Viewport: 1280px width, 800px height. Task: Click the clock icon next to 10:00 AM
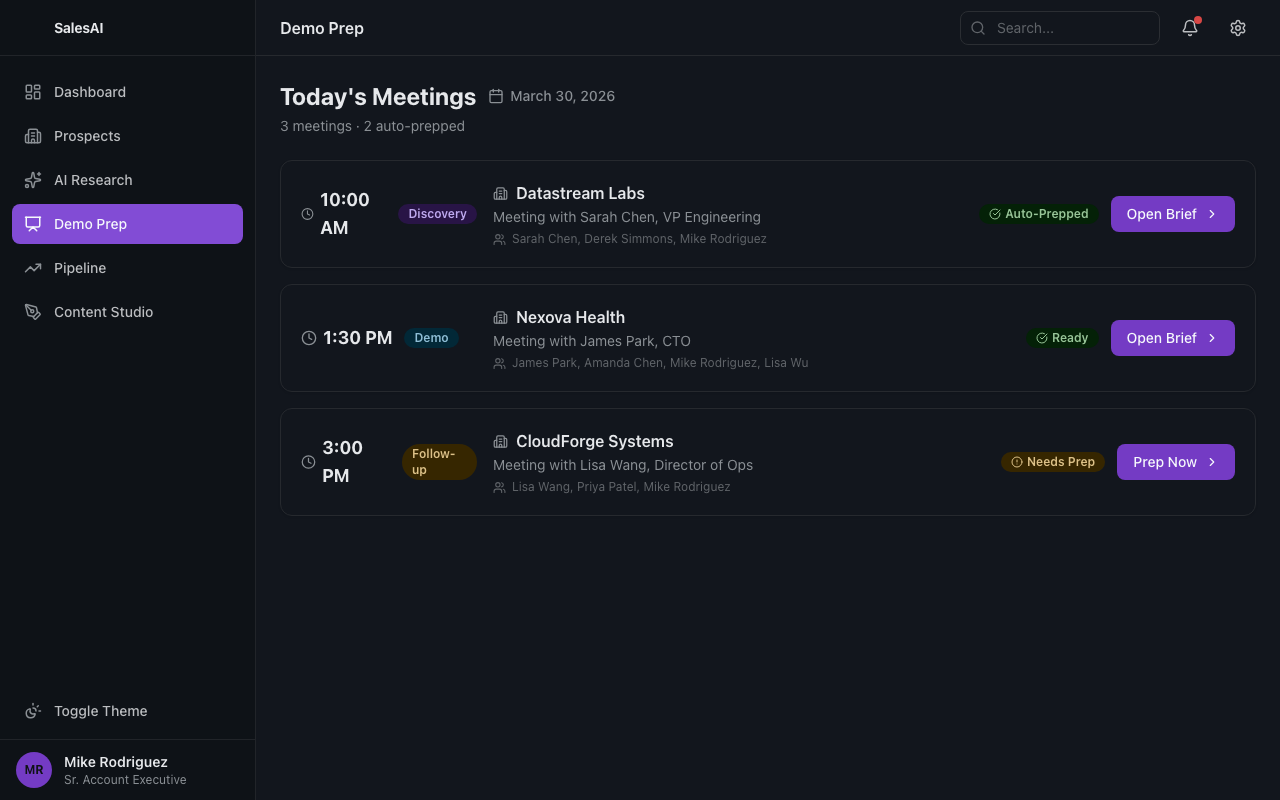(308, 214)
